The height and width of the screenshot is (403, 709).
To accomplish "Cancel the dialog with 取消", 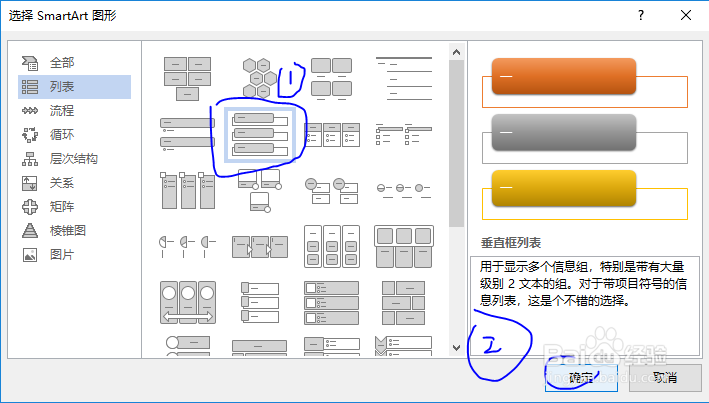I will [x=665, y=377].
